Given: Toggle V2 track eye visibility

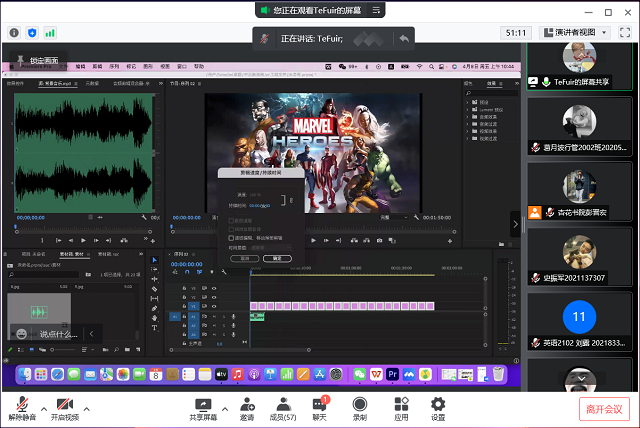Looking at the screenshot, I should [214, 297].
